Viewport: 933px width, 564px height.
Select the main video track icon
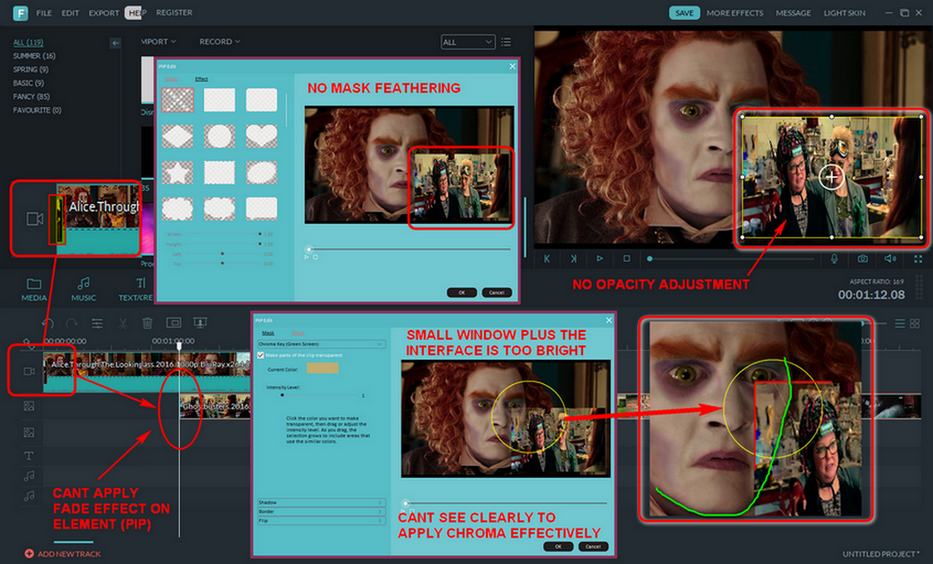pos(29,371)
